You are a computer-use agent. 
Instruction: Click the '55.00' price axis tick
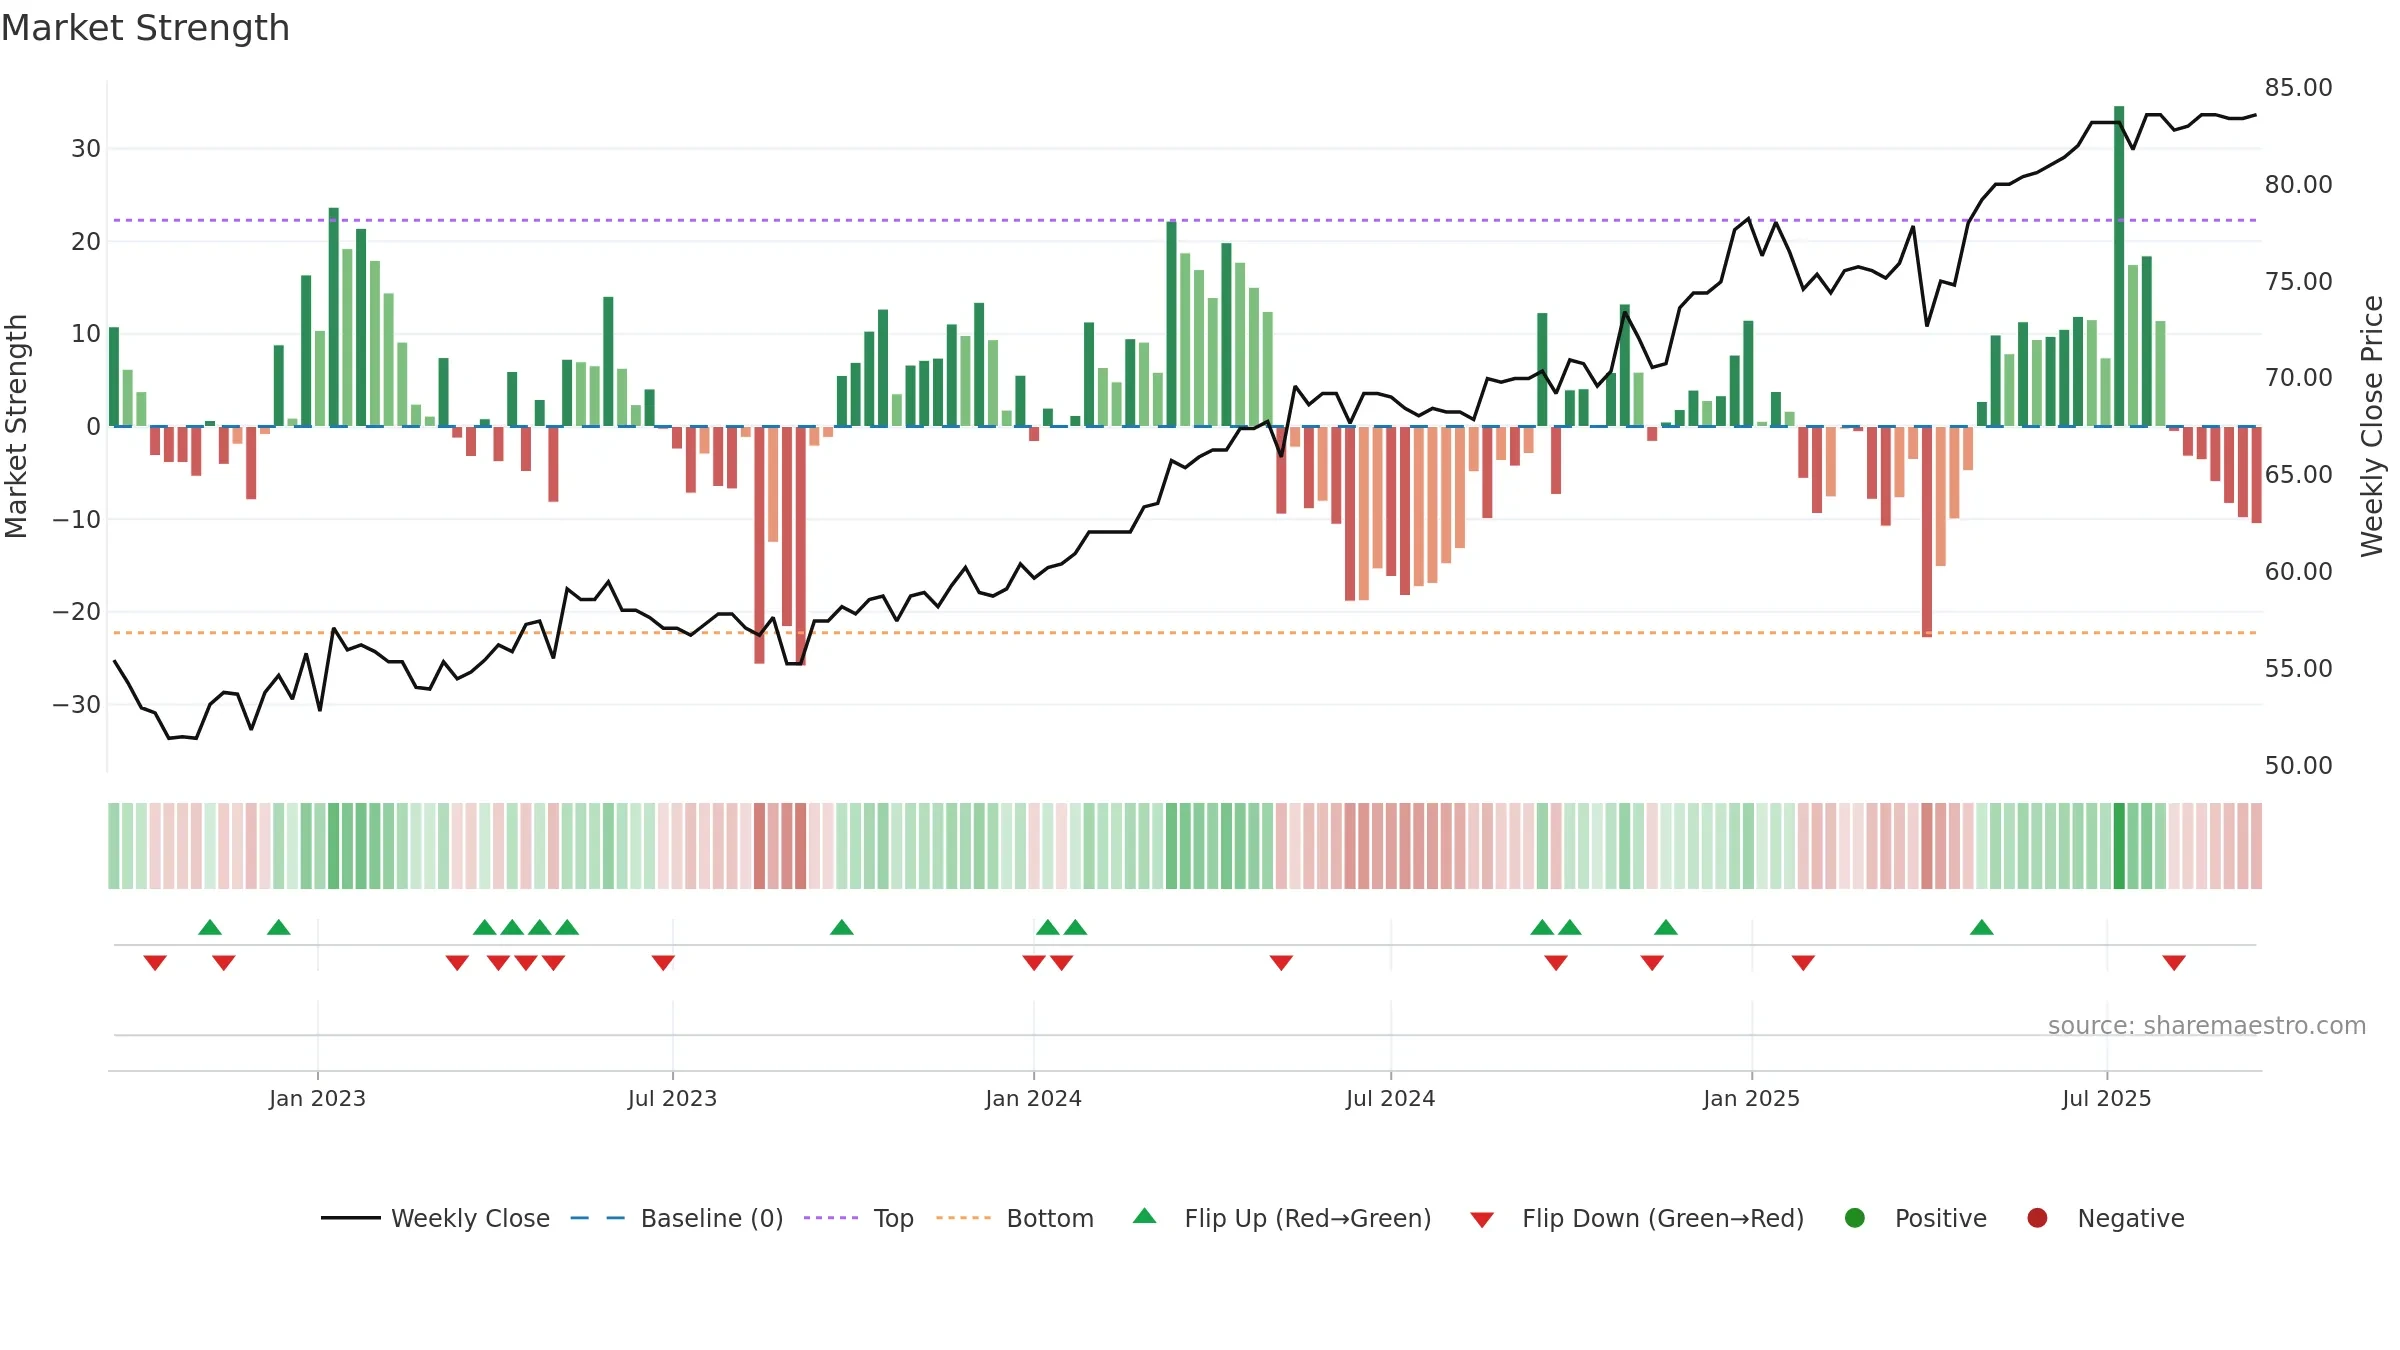(2298, 669)
